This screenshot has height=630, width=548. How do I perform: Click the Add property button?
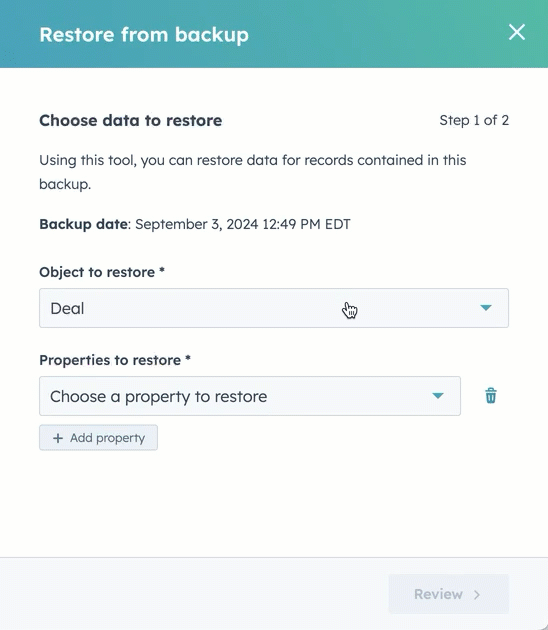click(x=98, y=438)
